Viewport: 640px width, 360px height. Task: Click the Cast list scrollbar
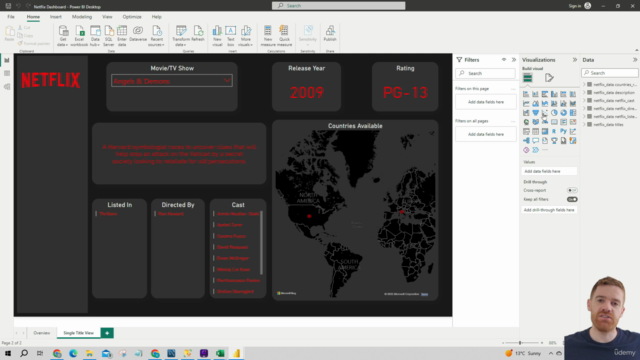pos(262,243)
